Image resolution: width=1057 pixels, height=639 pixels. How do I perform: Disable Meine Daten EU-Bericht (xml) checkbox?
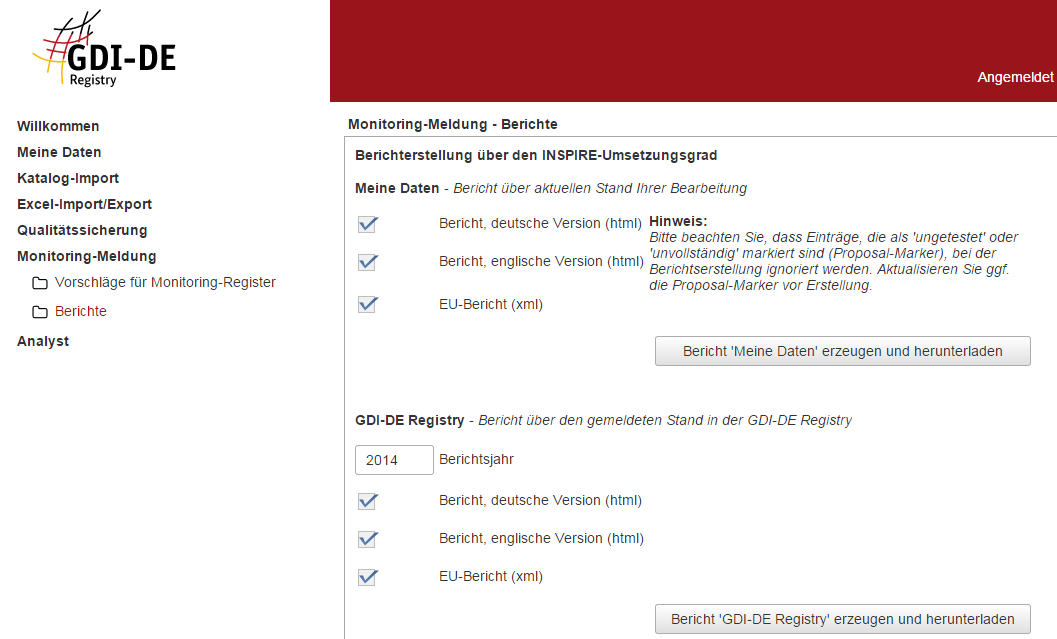[367, 304]
